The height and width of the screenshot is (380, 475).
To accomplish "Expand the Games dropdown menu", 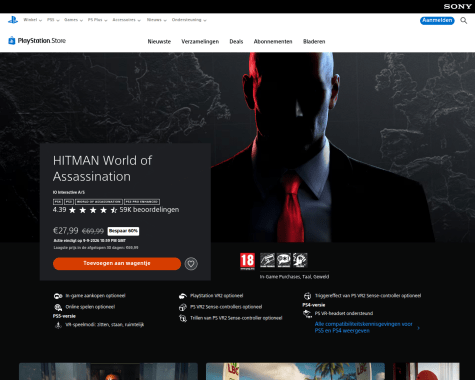I will click(73, 20).
